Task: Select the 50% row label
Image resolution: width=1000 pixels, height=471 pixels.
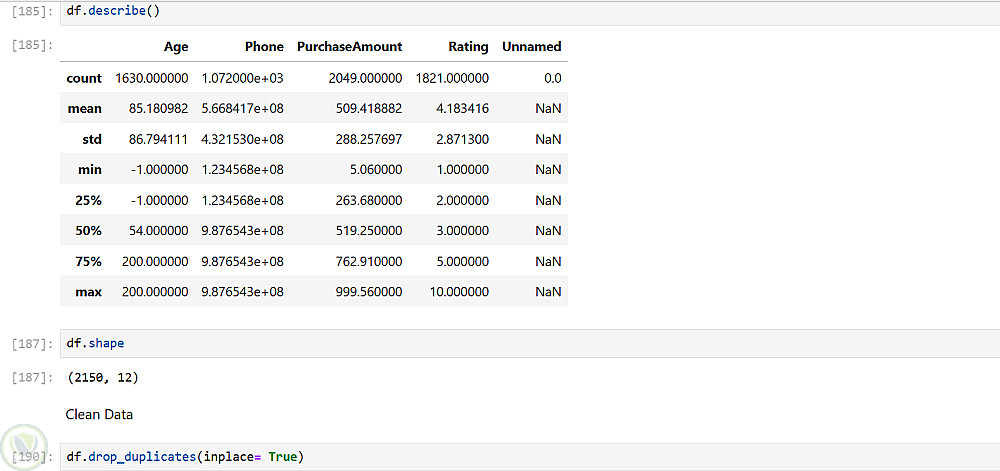Action: (89, 231)
